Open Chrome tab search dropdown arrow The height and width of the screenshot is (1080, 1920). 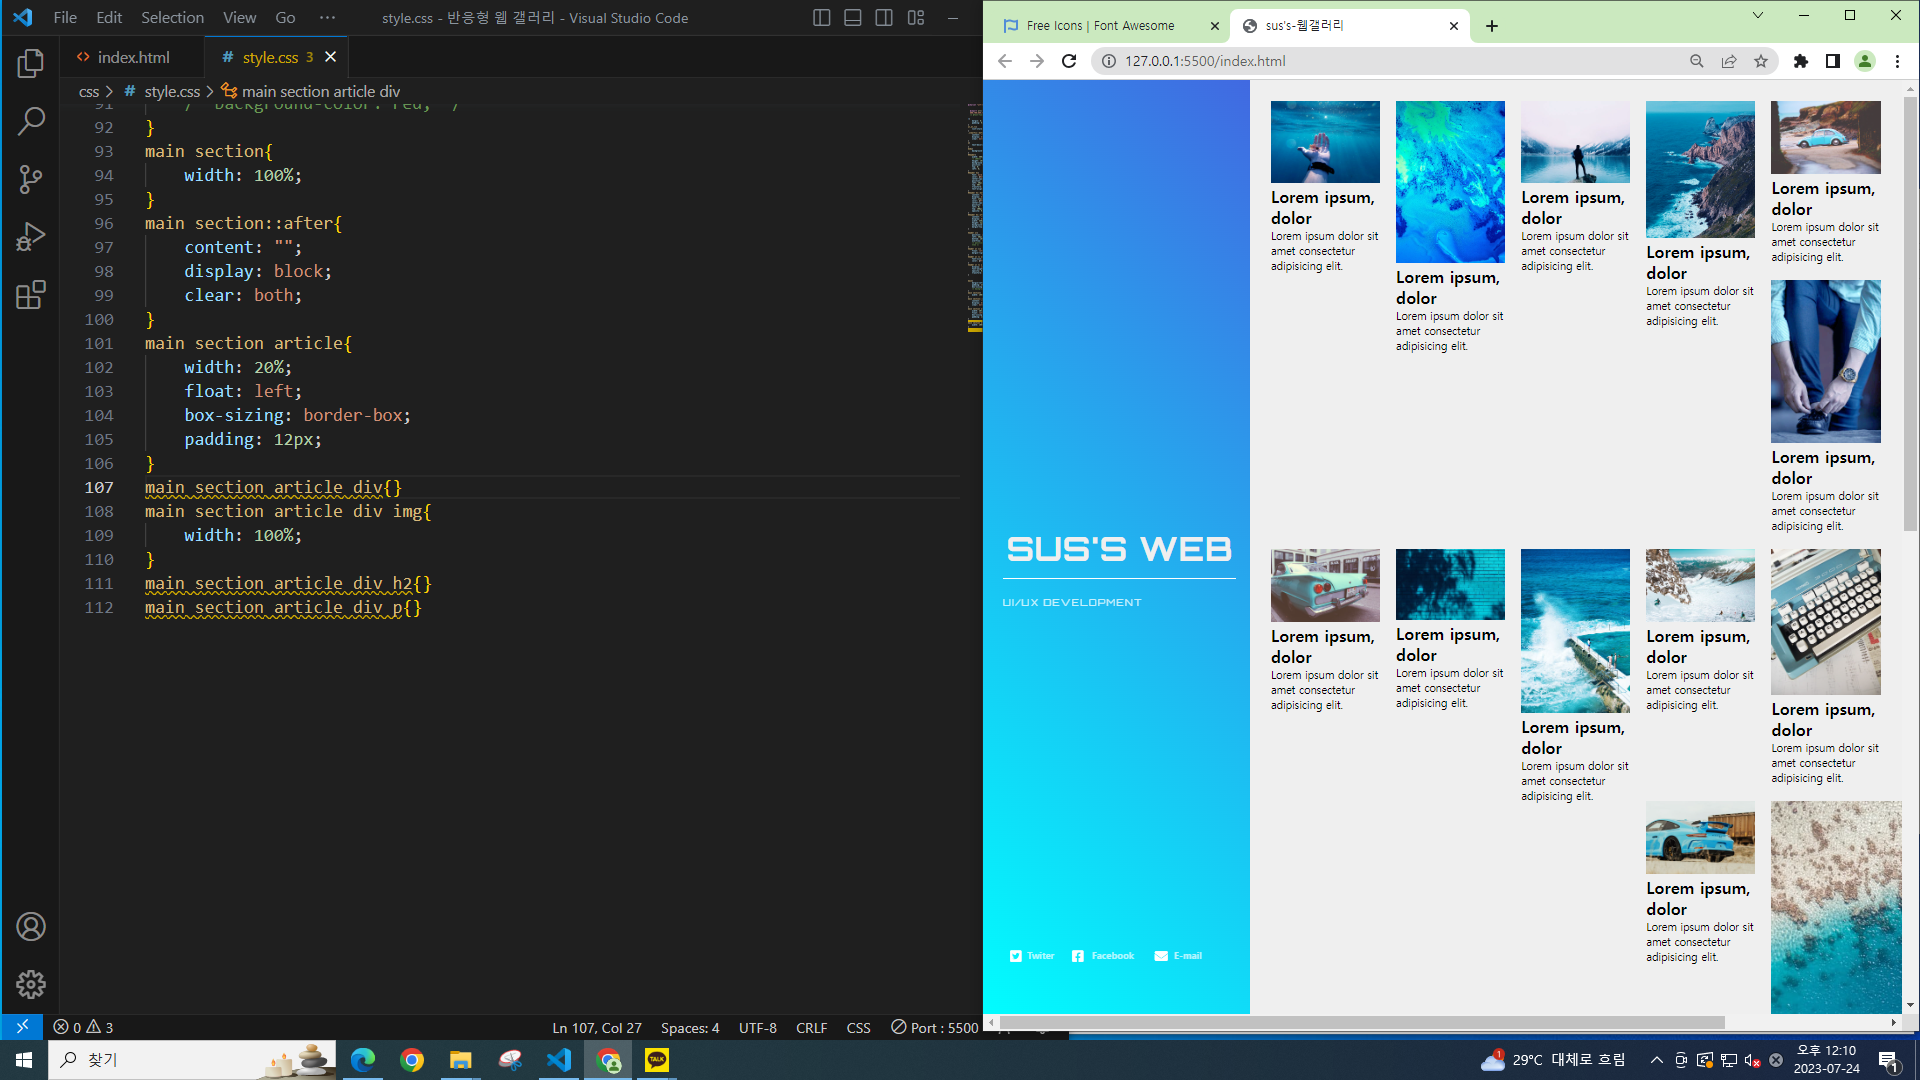click(x=1757, y=16)
